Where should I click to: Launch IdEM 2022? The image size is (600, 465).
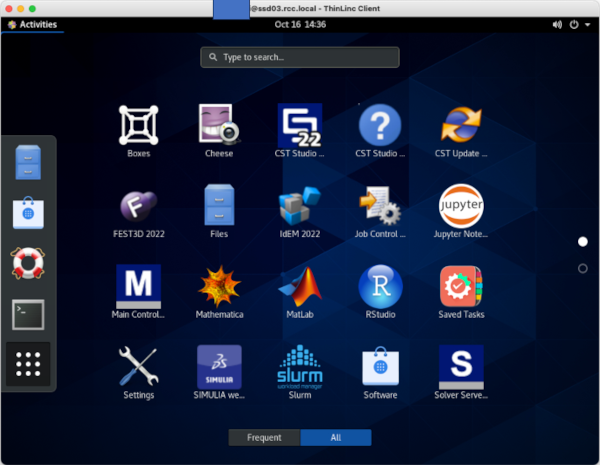click(299, 206)
